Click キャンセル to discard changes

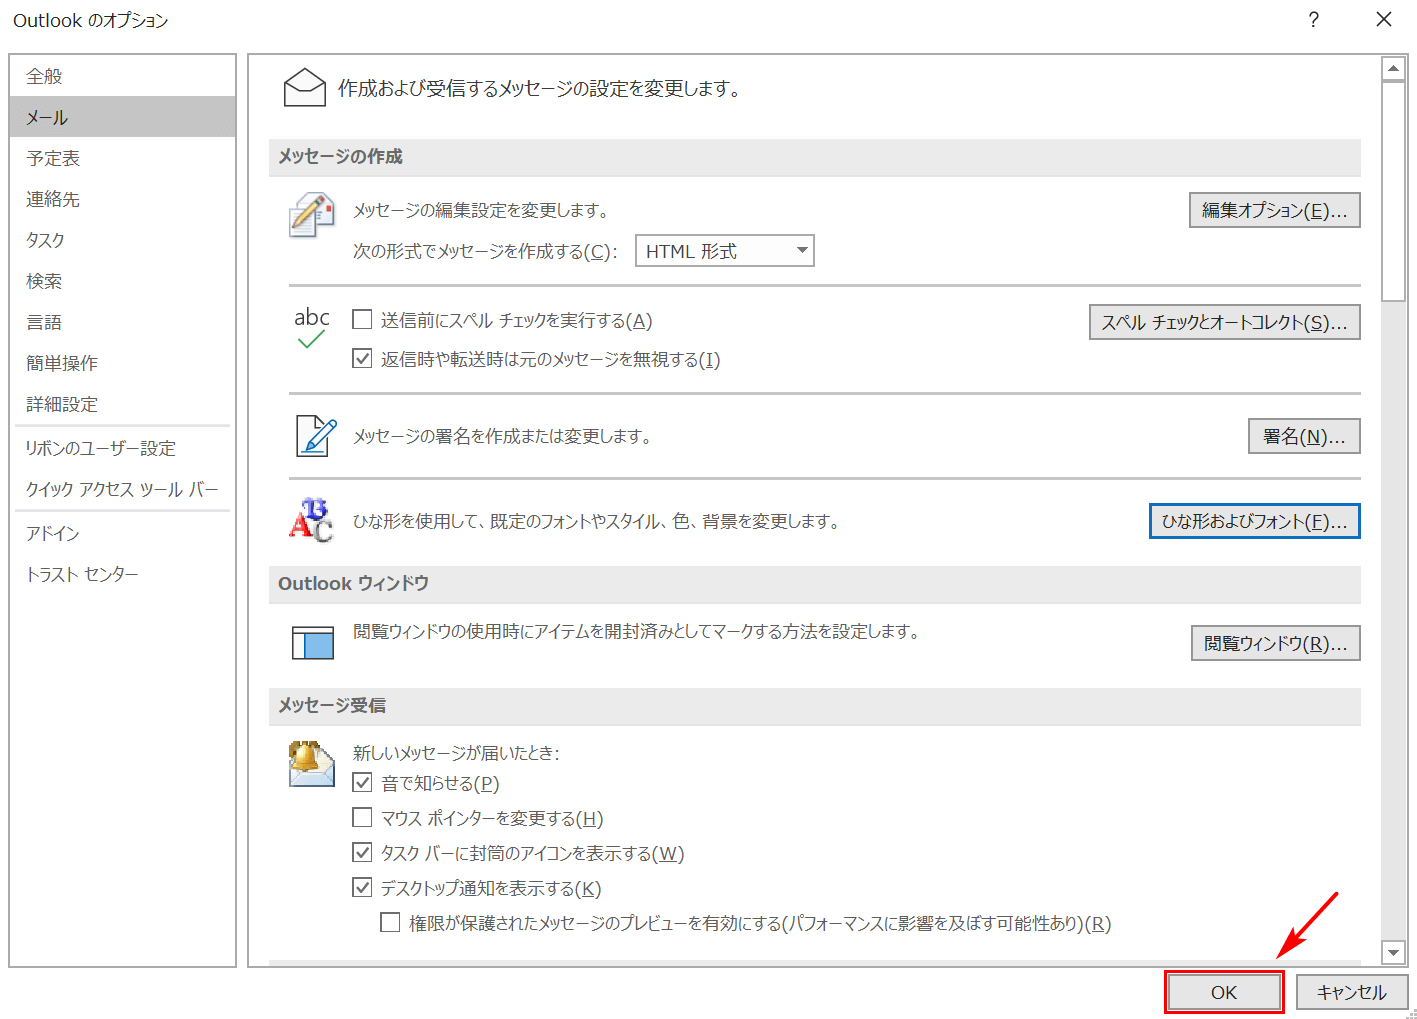point(1352,992)
